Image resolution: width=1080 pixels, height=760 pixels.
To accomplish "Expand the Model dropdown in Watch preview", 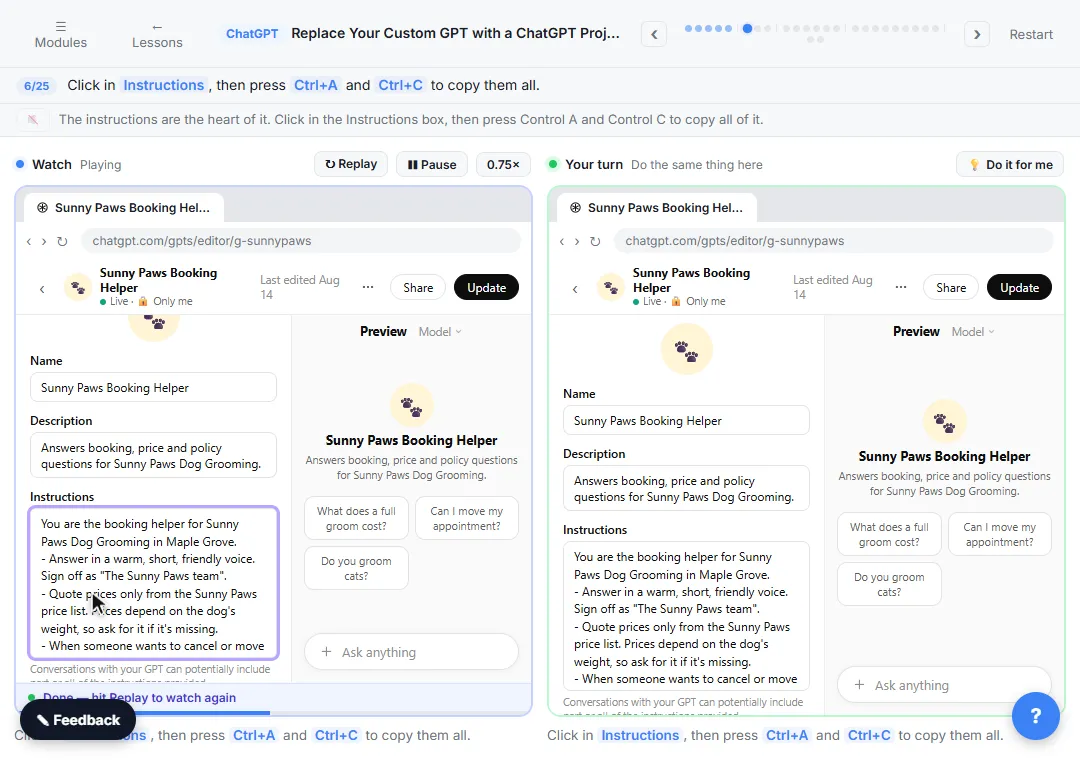I will (x=439, y=331).
